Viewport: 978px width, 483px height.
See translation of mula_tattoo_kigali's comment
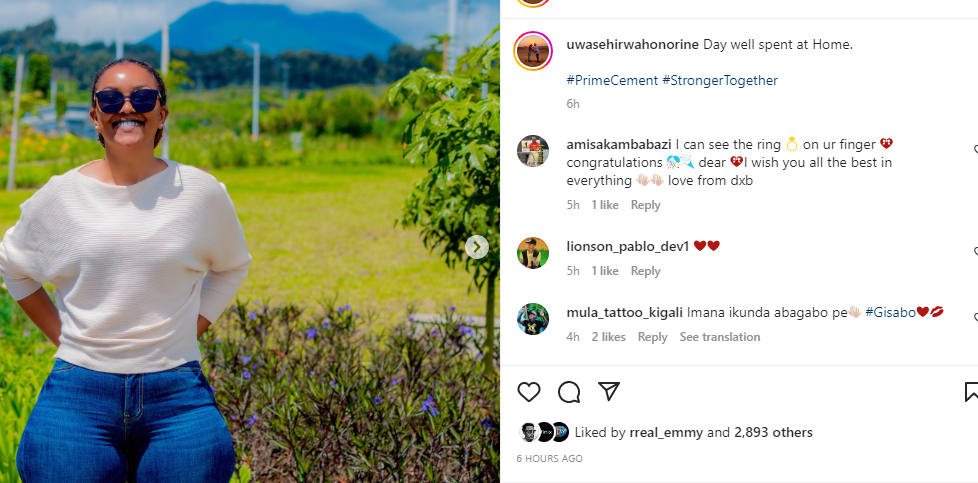click(720, 337)
